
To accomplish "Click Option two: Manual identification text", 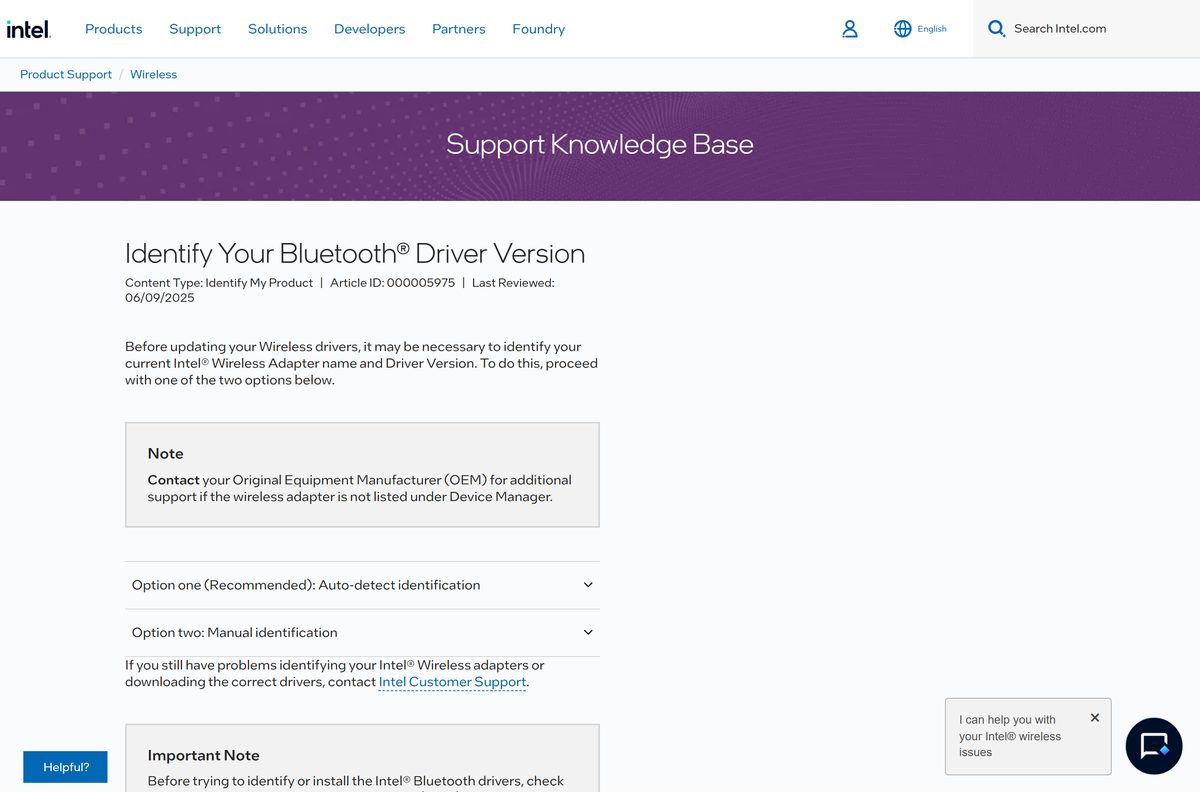I will point(235,632).
